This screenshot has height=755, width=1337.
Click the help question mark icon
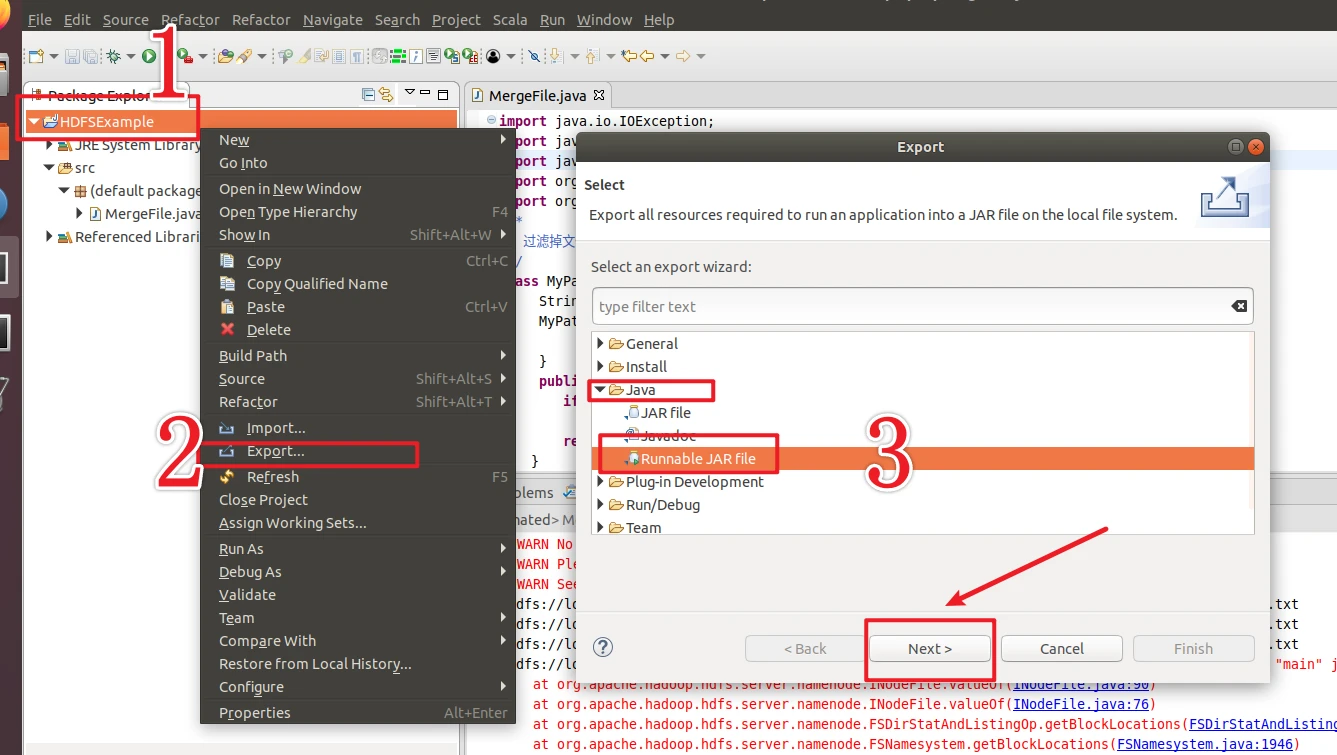point(603,647)
